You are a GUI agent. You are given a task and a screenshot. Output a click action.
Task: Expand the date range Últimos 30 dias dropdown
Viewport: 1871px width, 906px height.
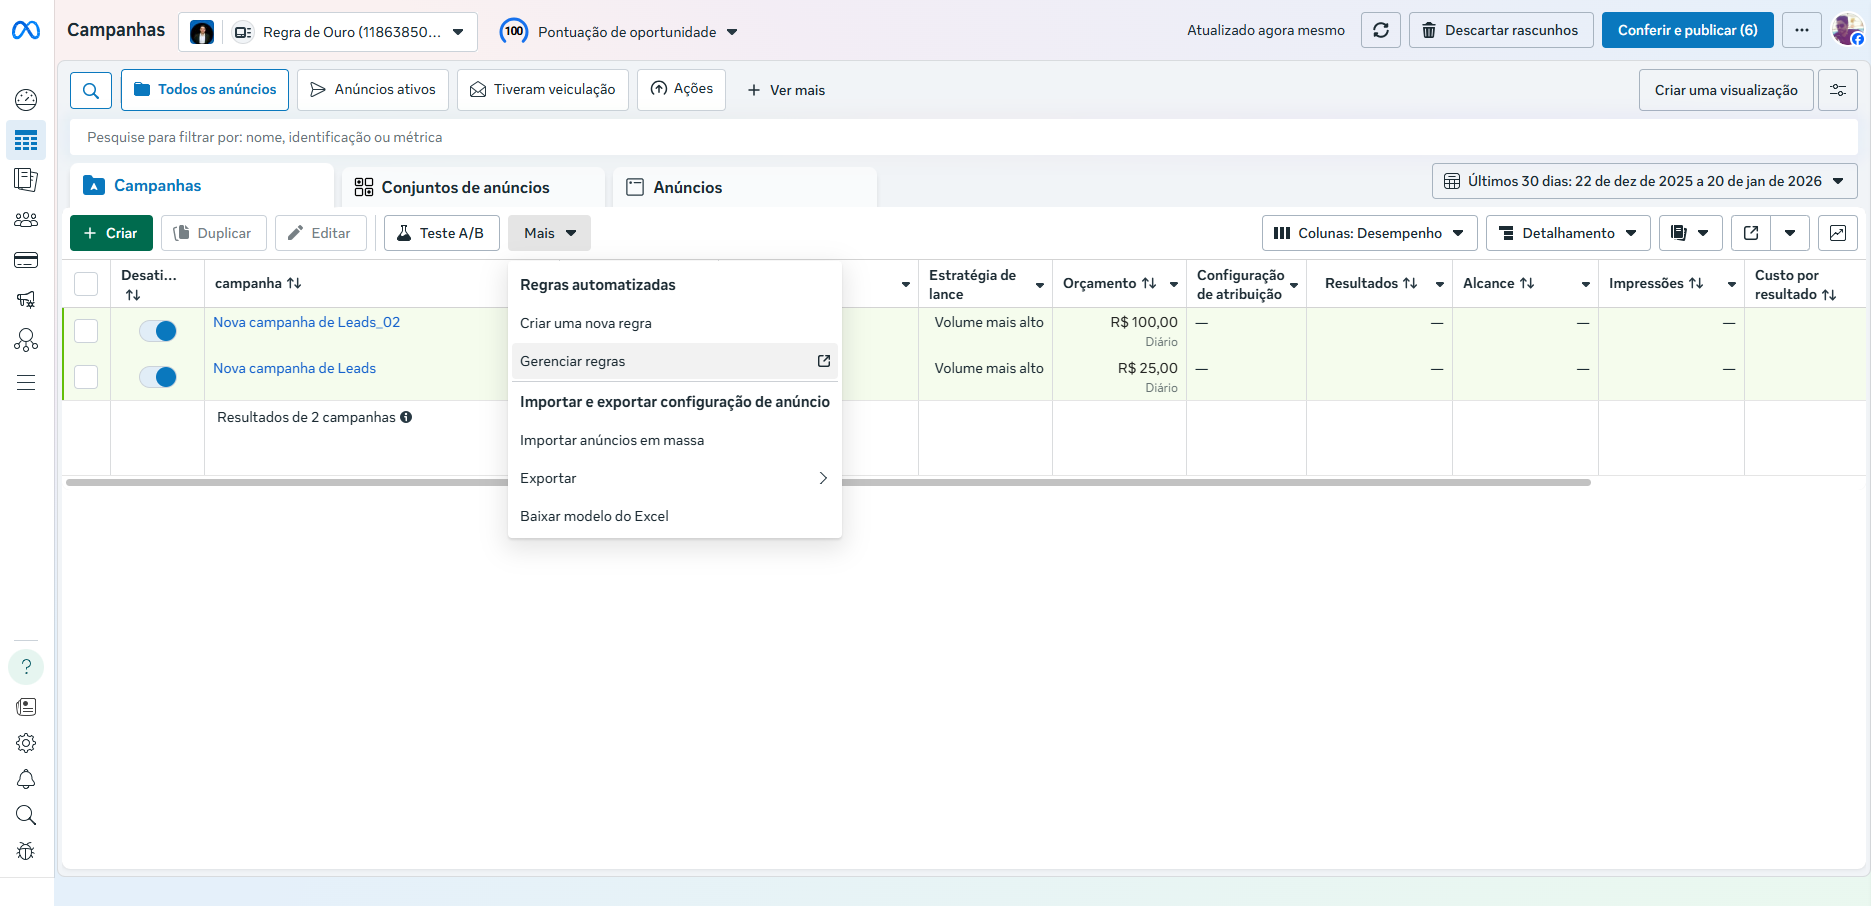point(1645,181)
